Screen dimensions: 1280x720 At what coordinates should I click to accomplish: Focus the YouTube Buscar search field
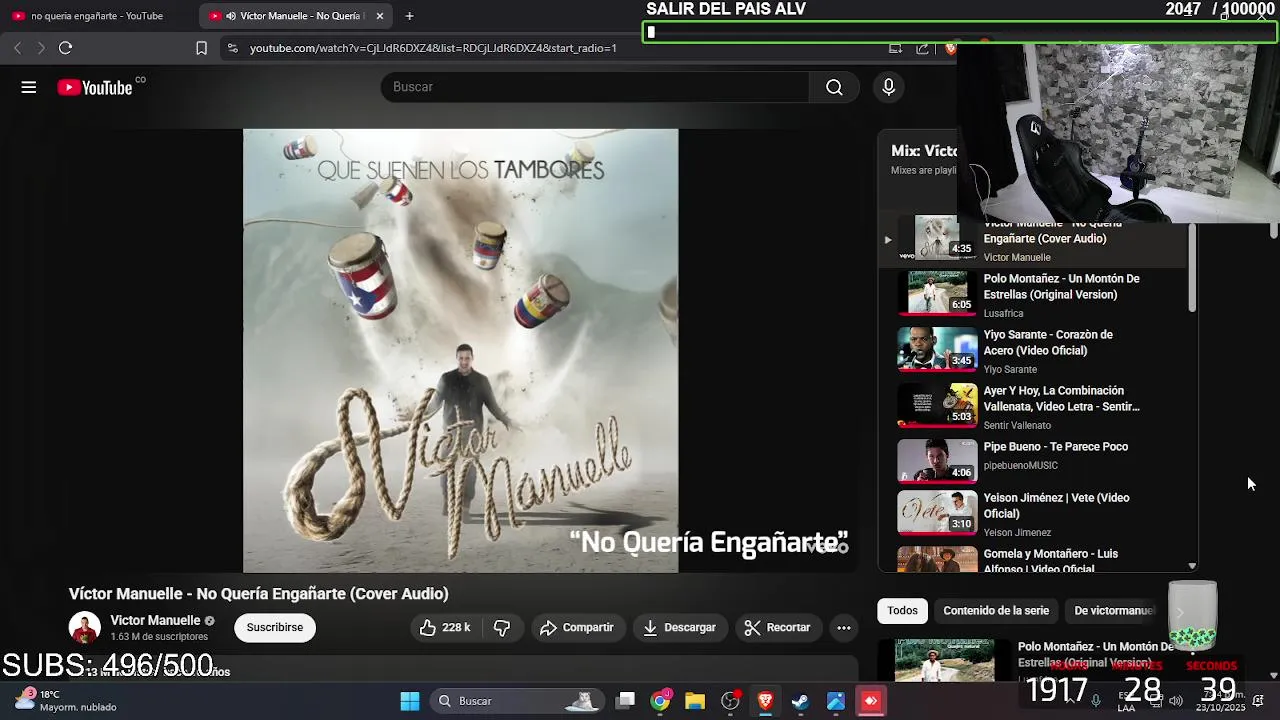click(x=595, y=87)
